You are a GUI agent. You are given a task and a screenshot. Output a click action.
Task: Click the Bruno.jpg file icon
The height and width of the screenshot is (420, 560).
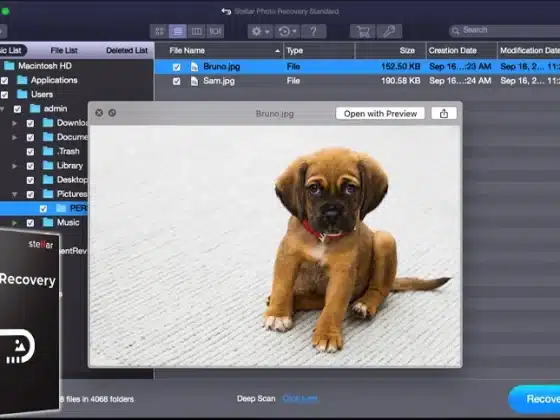(194, 67)
